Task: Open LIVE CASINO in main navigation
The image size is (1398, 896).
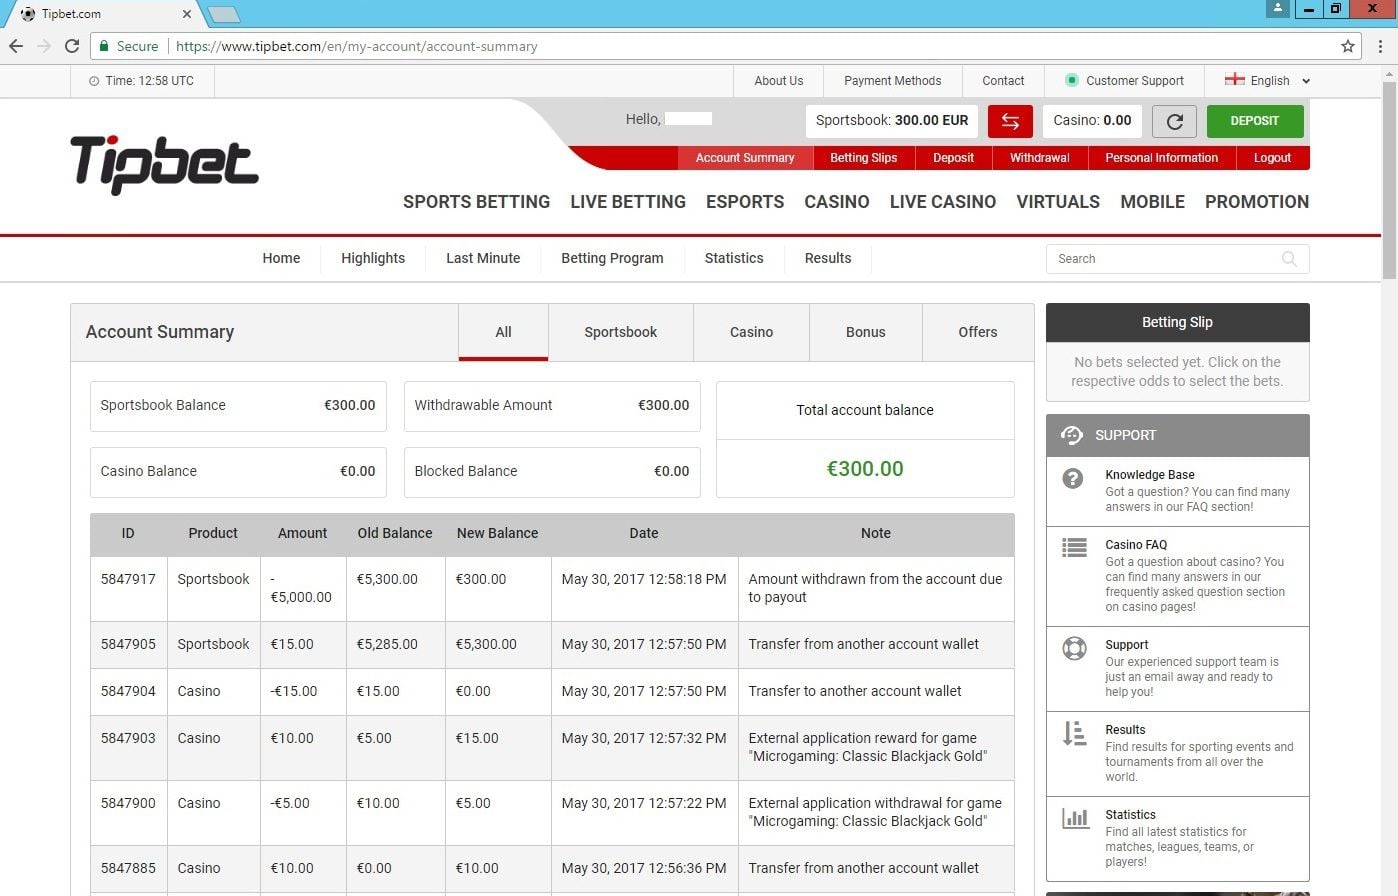Action: click(943, 202)
